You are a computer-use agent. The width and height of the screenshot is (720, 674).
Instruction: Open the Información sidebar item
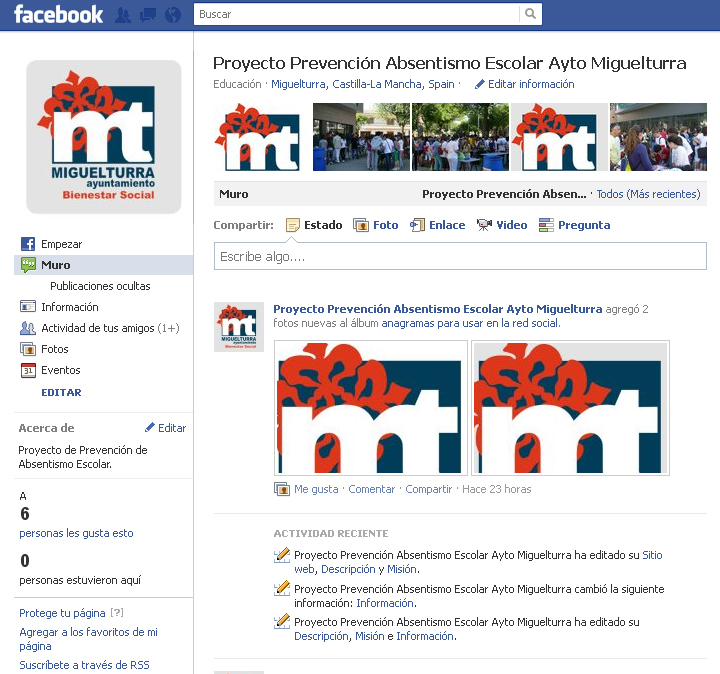pos(70,307)
